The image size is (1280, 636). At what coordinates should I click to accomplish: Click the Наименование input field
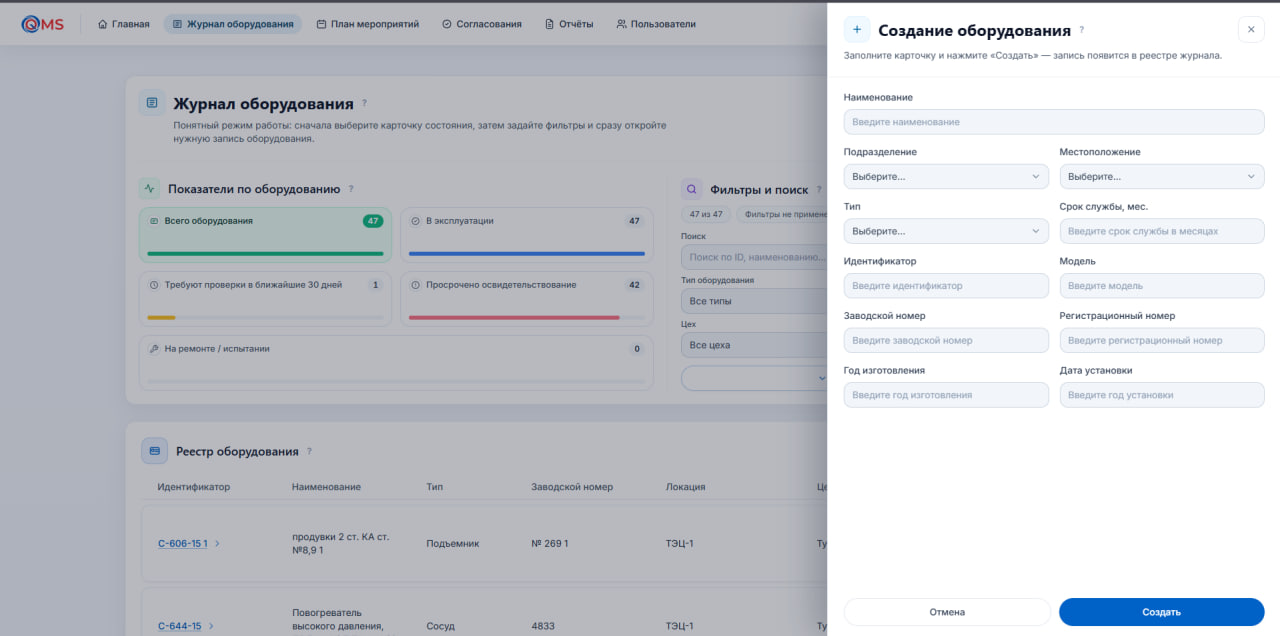pyautogui.click(x=1054, y=122)
